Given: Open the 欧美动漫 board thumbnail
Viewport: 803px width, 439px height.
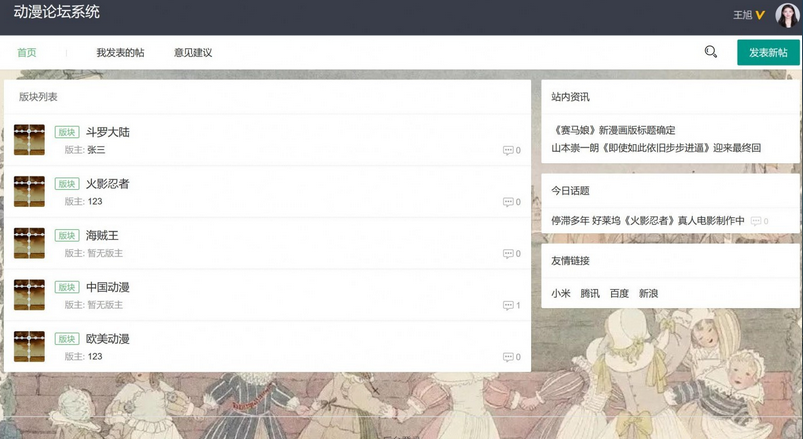Looking at the screenshot, I should 29,346.
